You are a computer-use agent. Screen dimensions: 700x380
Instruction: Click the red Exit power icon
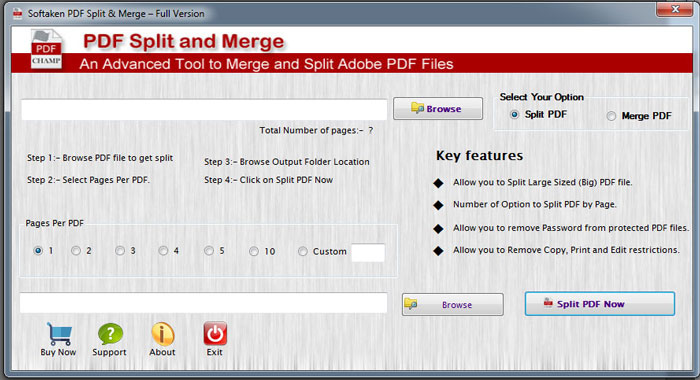tap(215, 334)
